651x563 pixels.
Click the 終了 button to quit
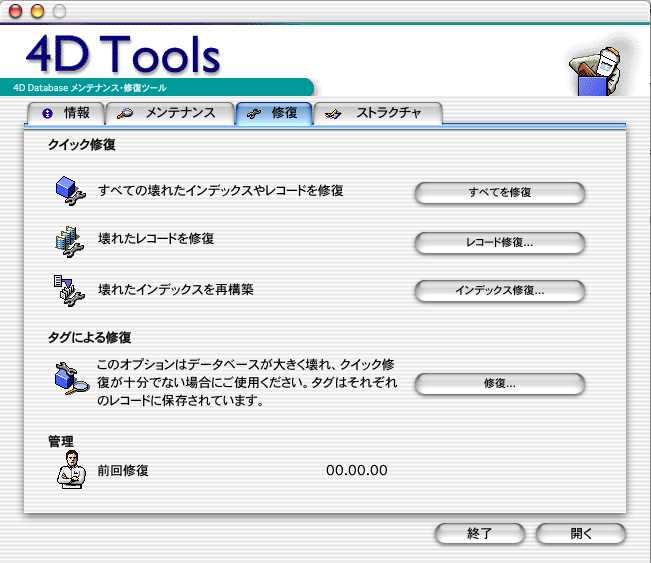click(479, 534)
